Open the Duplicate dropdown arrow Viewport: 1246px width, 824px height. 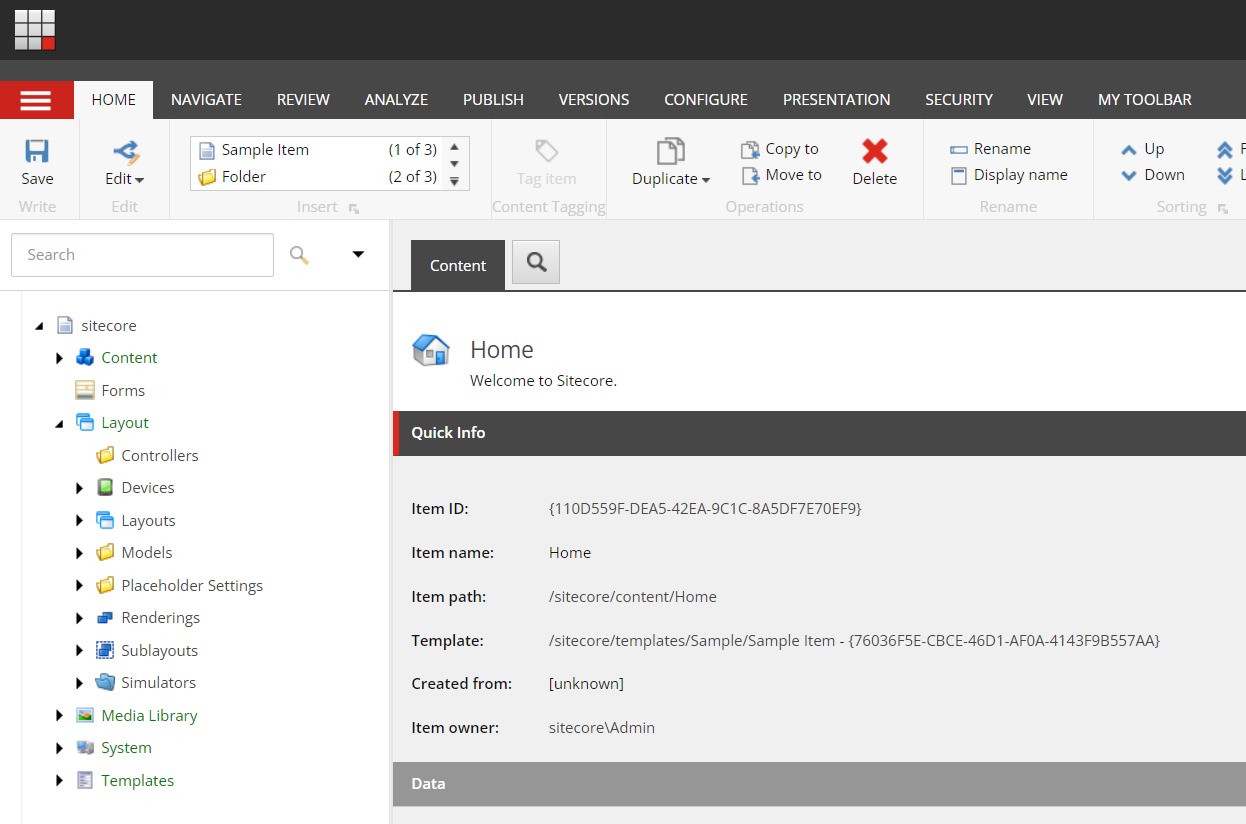(x=706, y=180)
